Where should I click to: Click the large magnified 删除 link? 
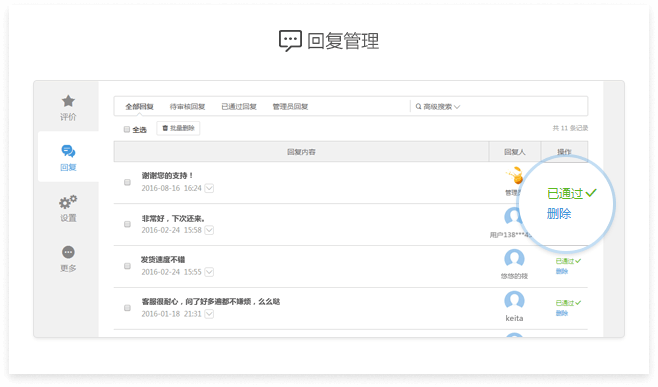pyautogui.click(x=559, y=214)
